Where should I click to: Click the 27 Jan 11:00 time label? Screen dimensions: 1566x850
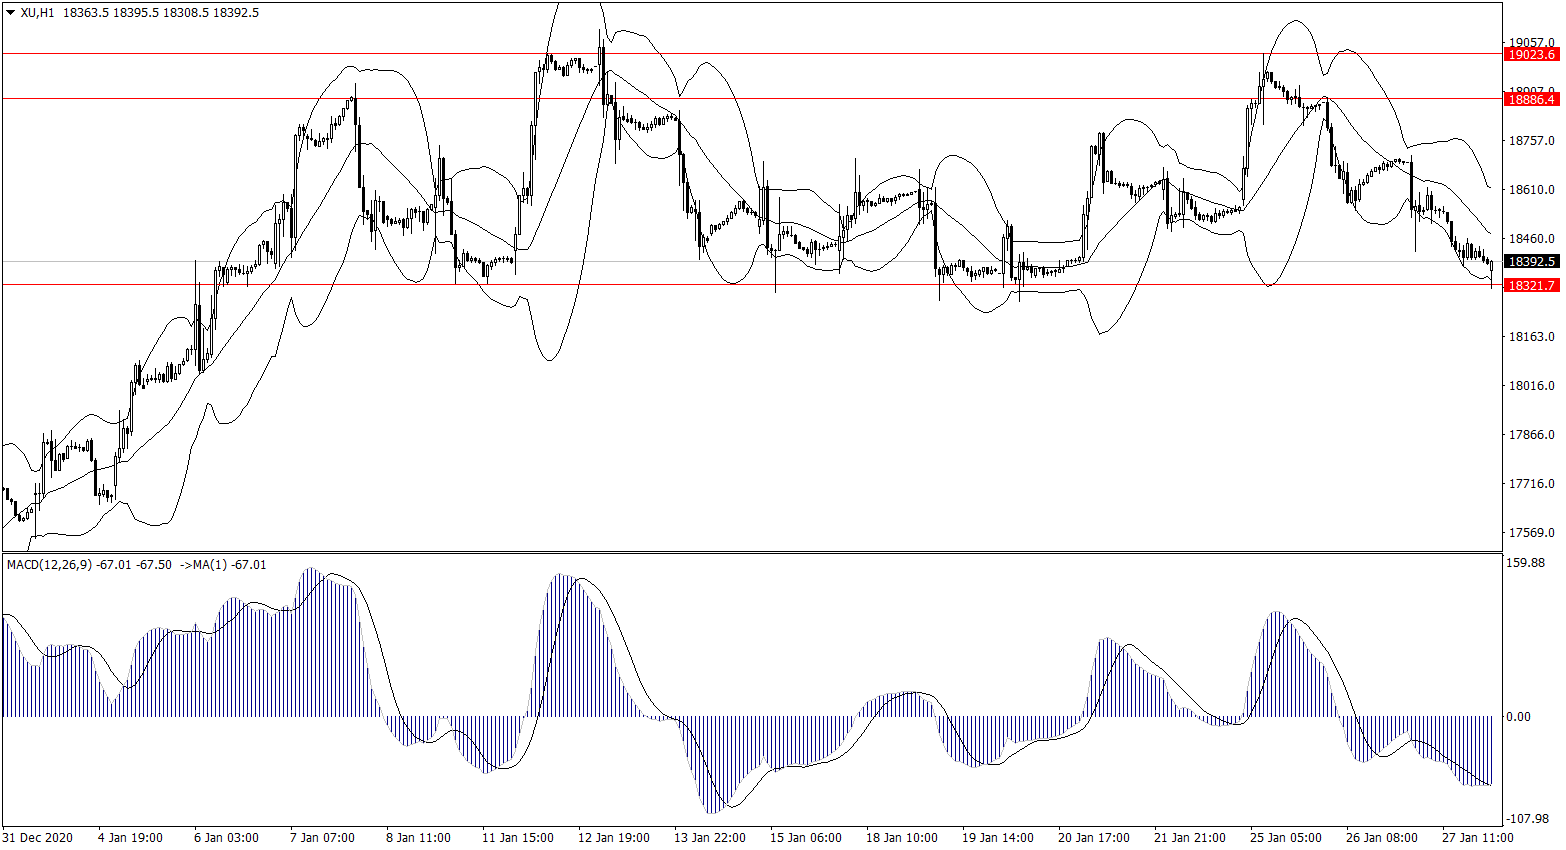click(x=1477, y=838)
